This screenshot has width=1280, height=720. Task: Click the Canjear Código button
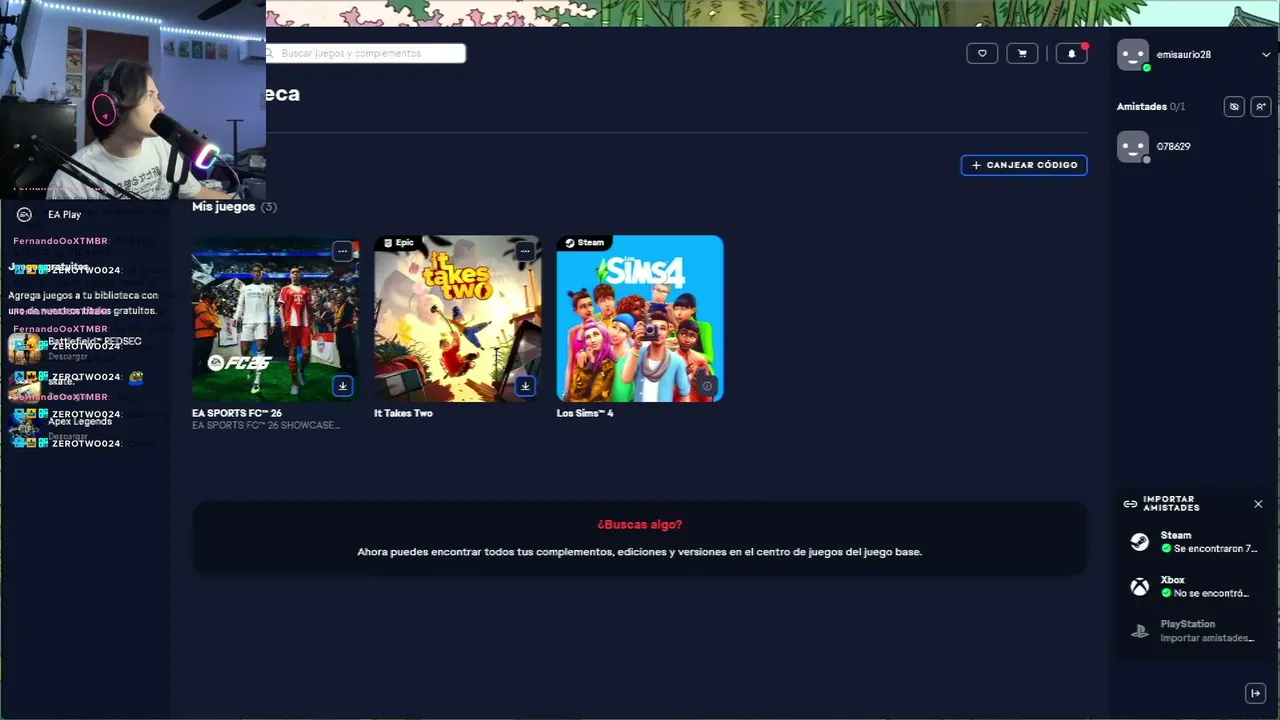(x=1024, y=165)
